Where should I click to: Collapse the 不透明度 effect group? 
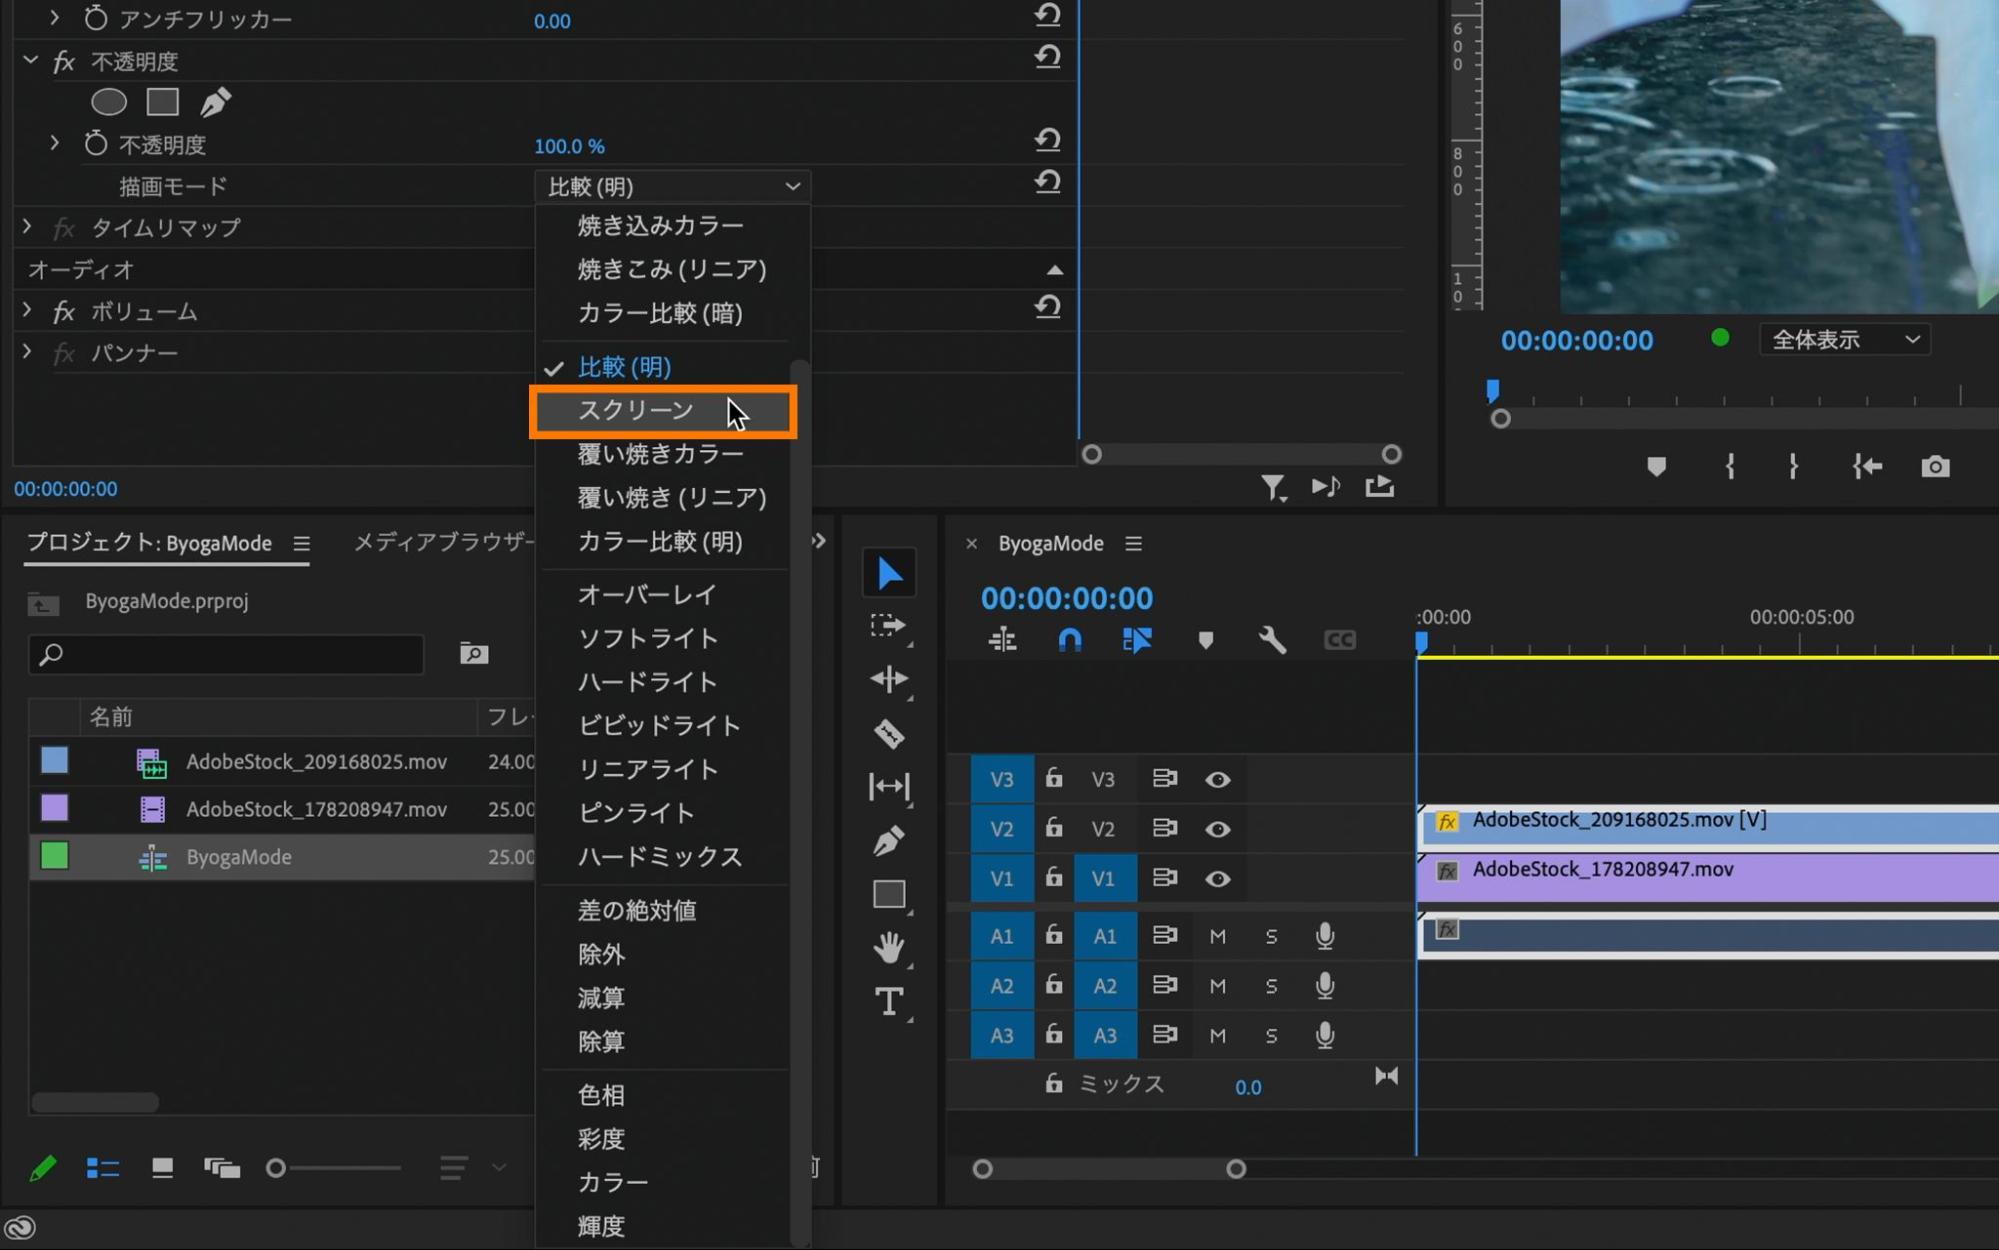30,61
